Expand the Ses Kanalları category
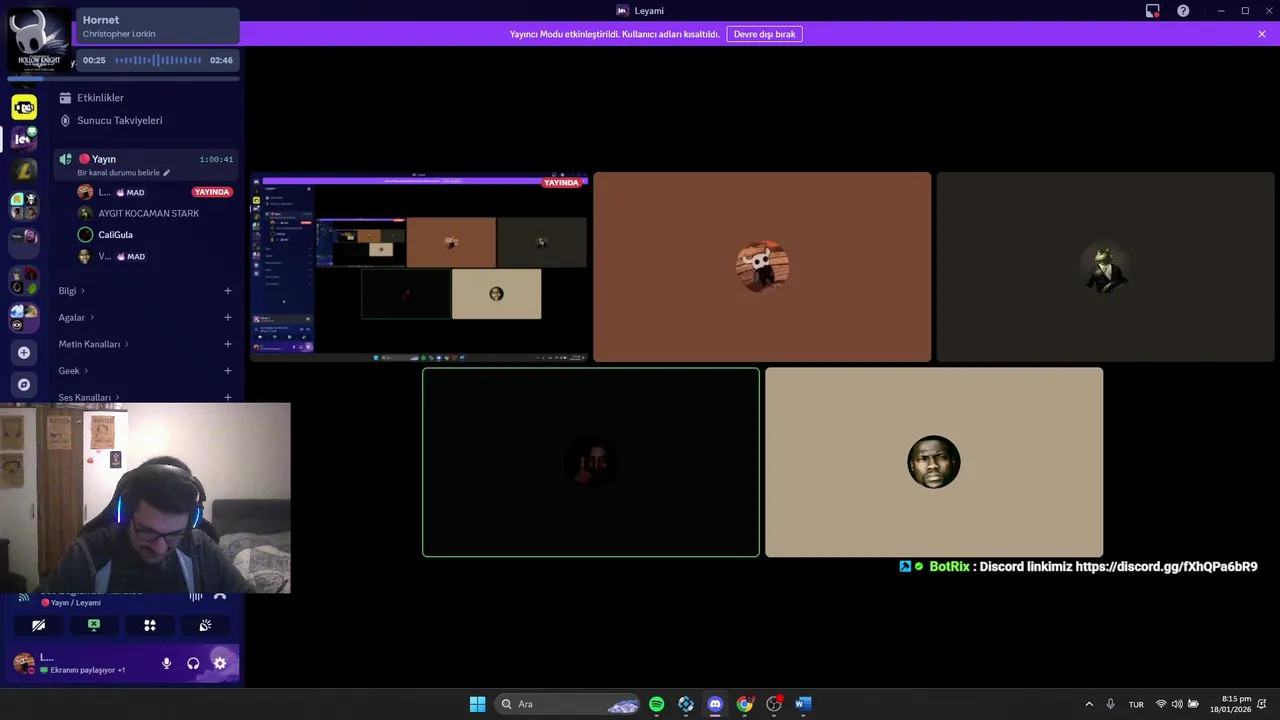 [x=89, y=397]
